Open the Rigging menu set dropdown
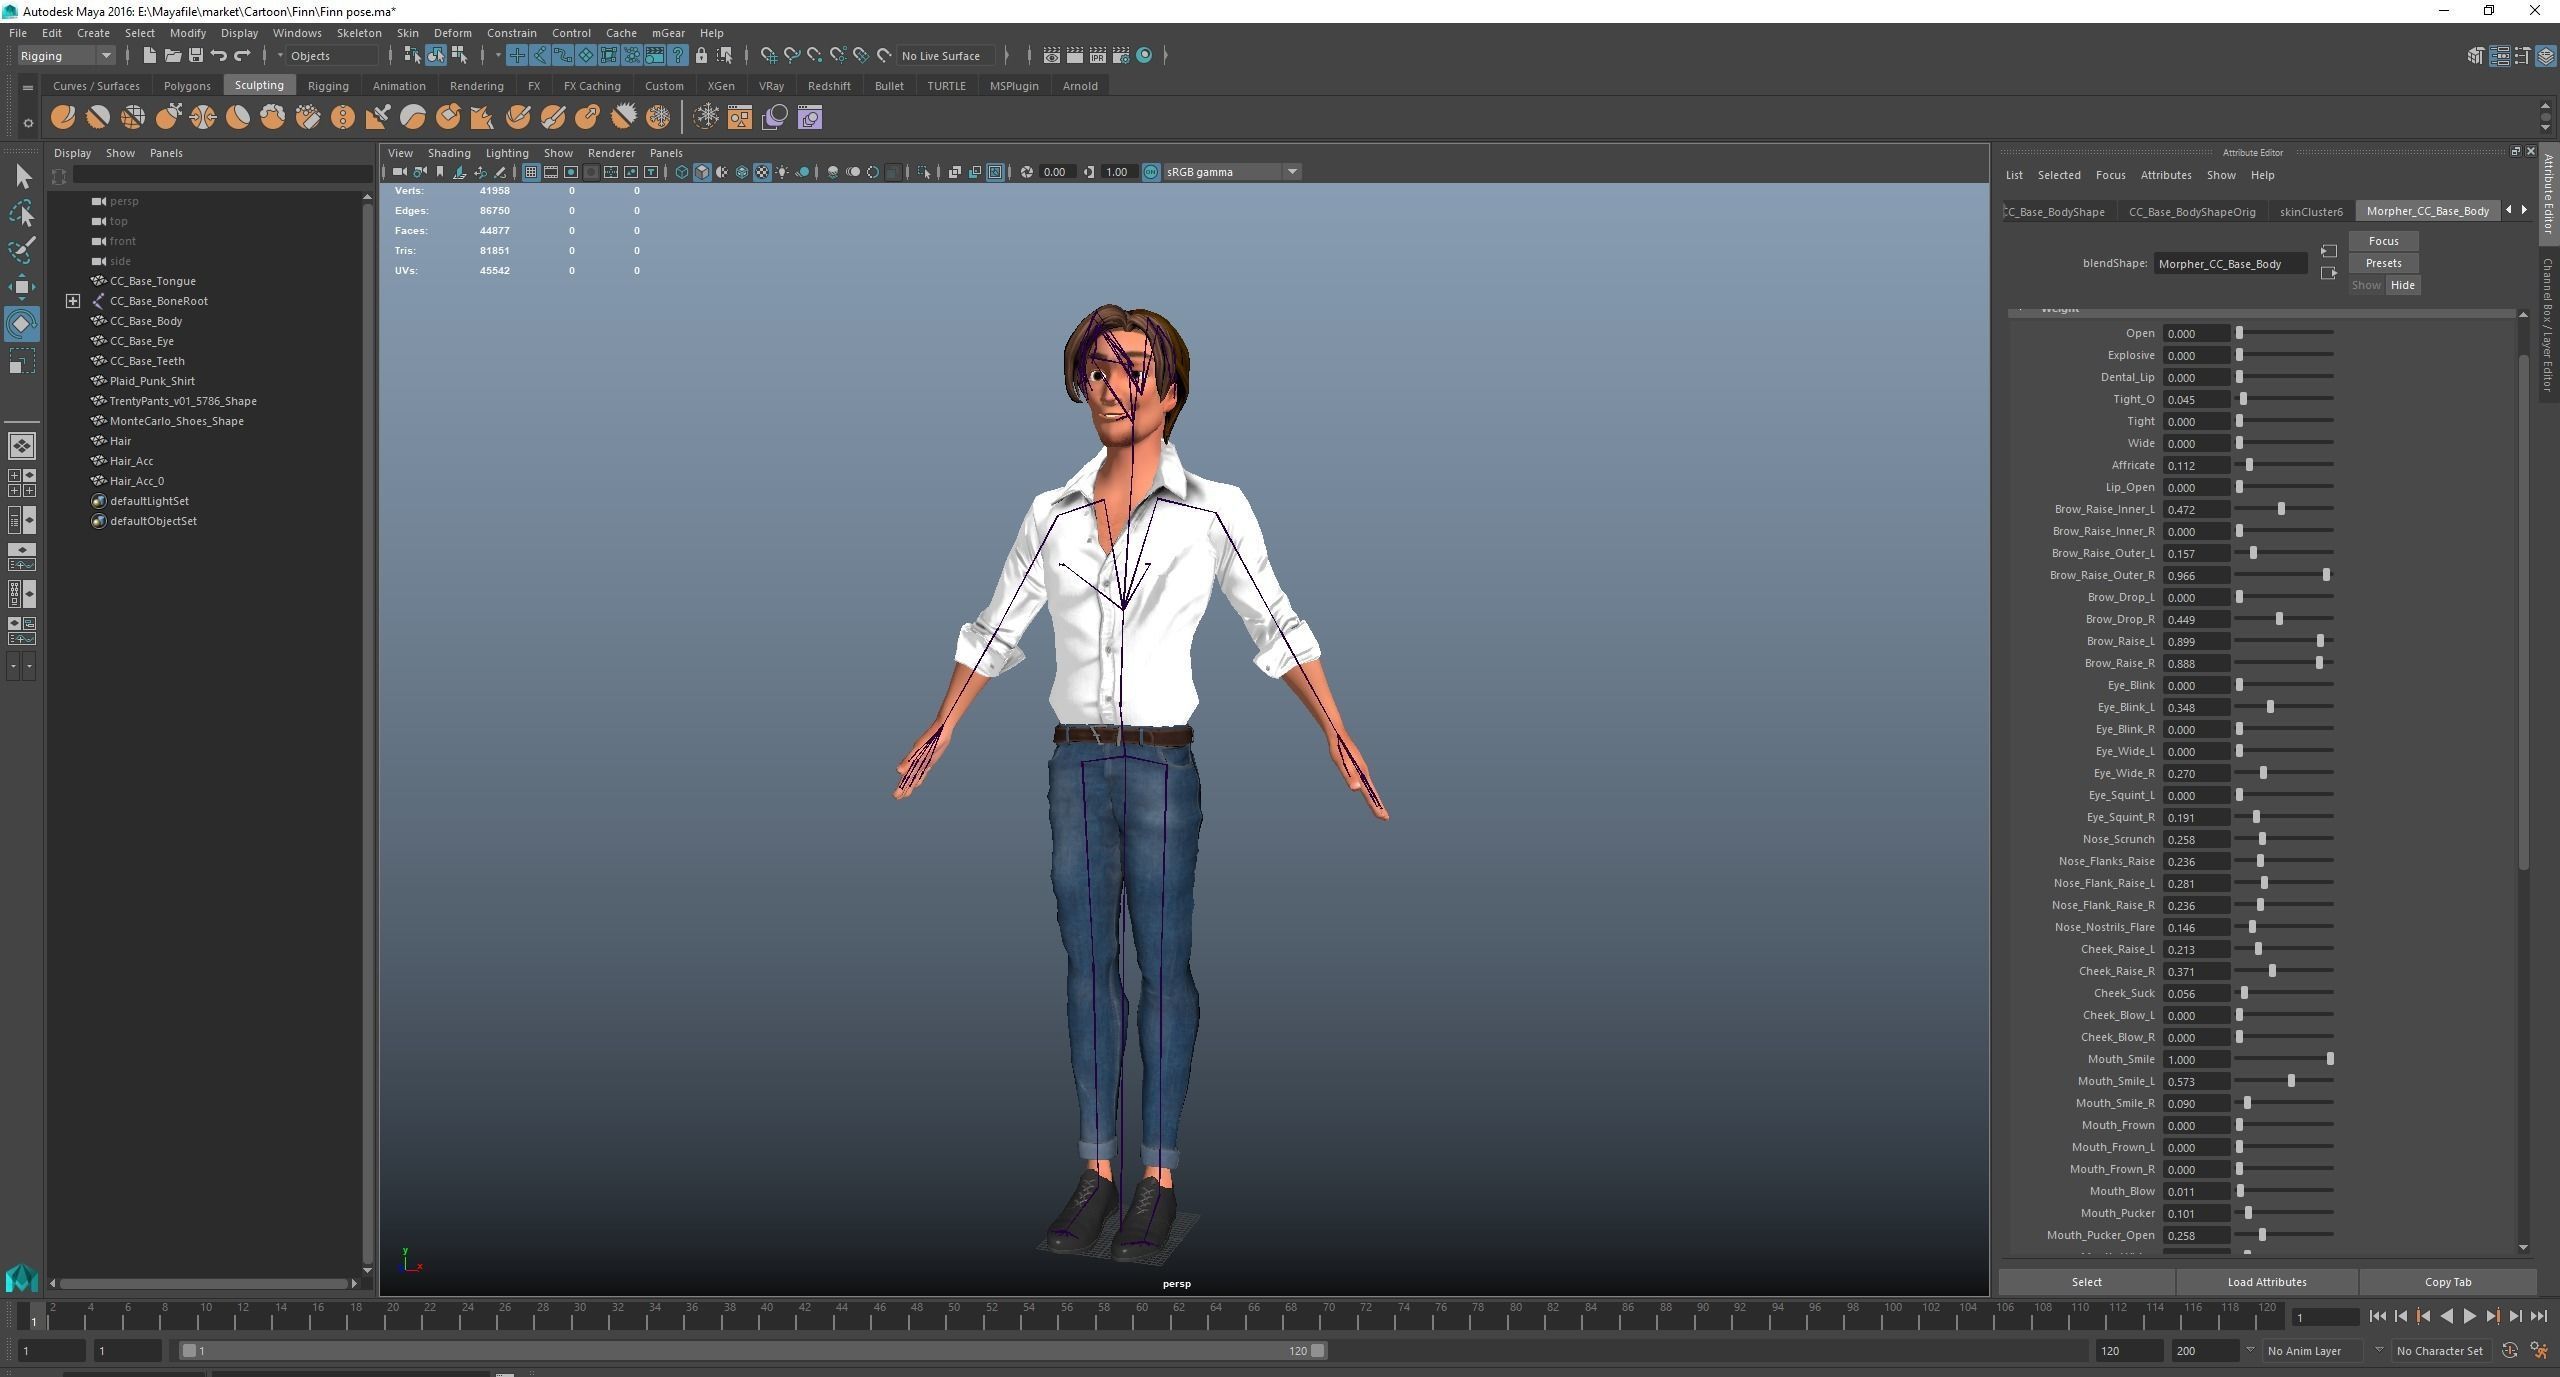This screenshot has width=2560, height=1377. point(66,56)
